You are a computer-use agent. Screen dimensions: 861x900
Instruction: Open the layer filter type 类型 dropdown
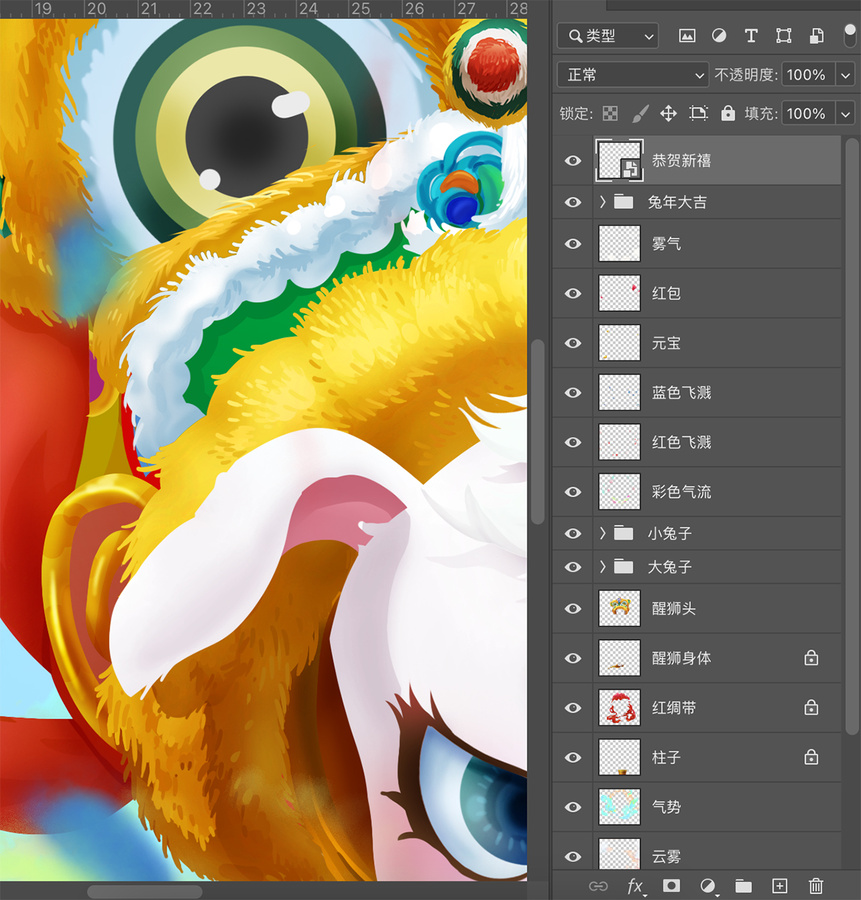click(x=608, y=36)
